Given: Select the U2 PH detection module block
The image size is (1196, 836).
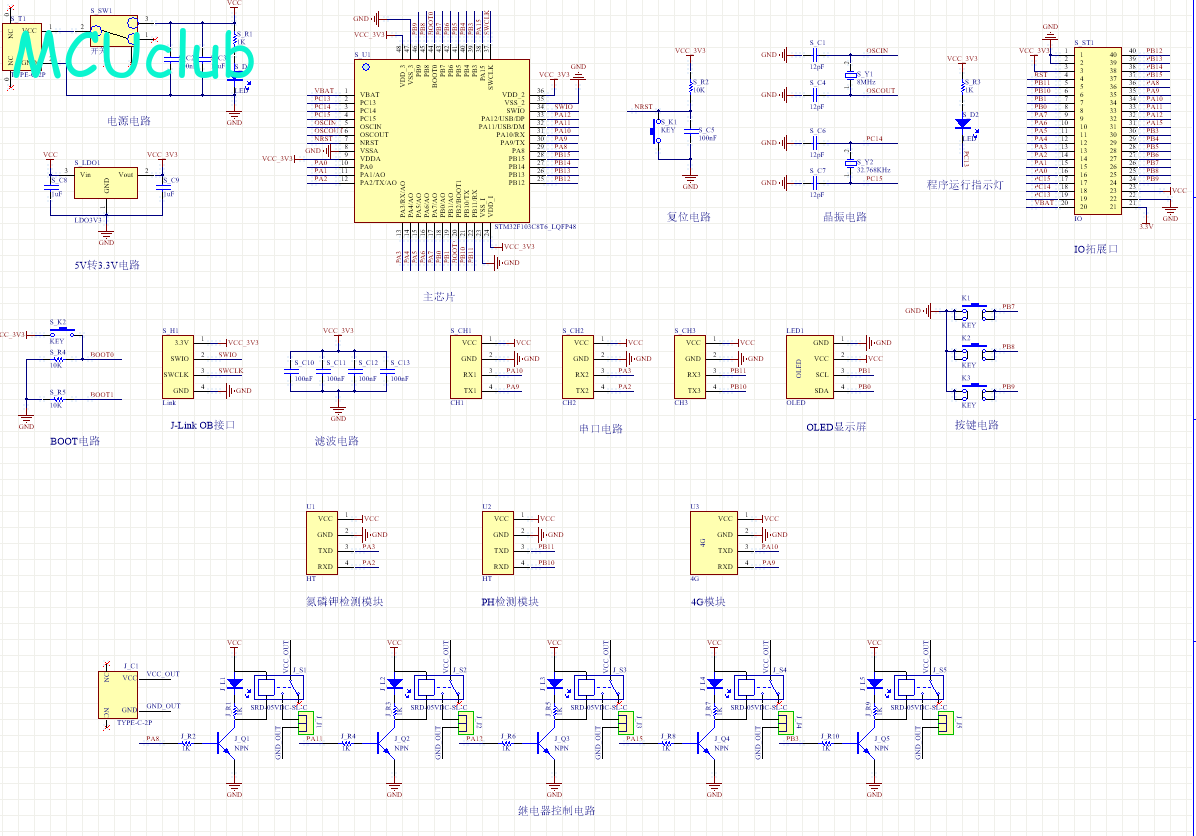Looking at the screenshot, I should [x=497, y=542].
